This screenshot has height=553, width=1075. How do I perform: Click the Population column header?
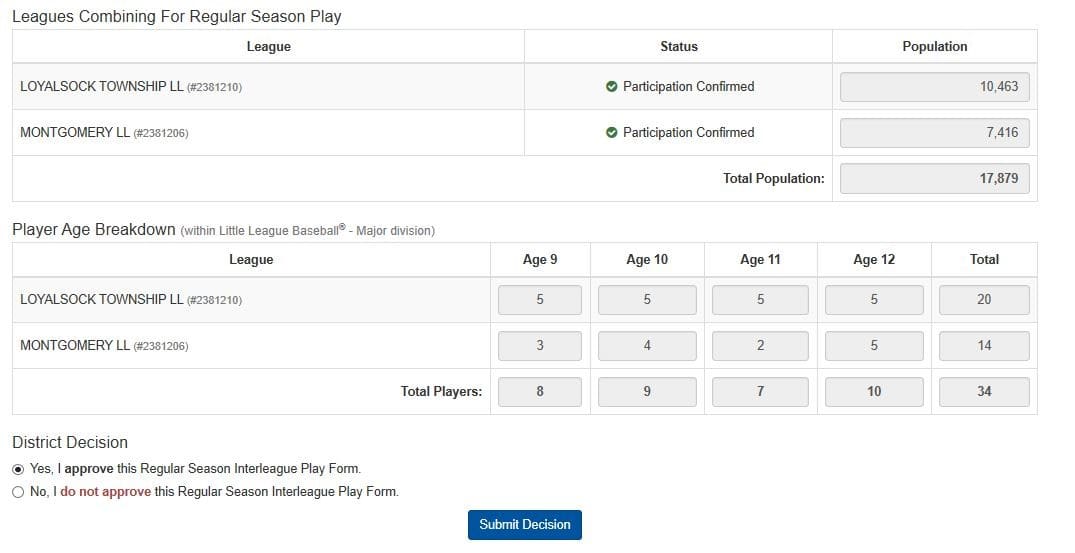pyautogui.click(x=934, y=47)
